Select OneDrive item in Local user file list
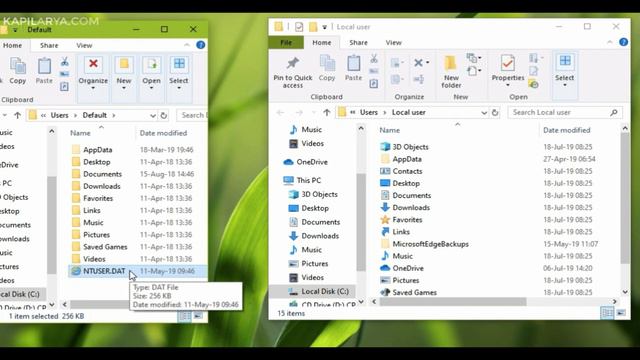This screenshot has width=640, height=360. [x=408, y=268]
